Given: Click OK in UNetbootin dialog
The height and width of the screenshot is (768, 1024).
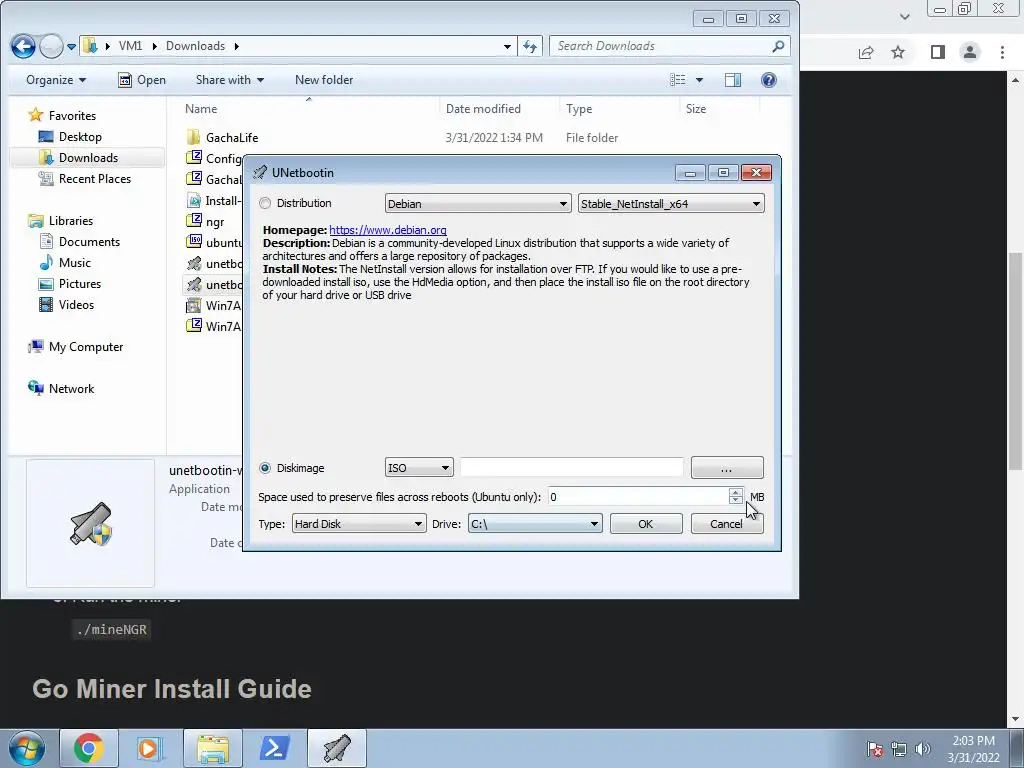Looking at the screenshot, I should (x=646, y=524).
